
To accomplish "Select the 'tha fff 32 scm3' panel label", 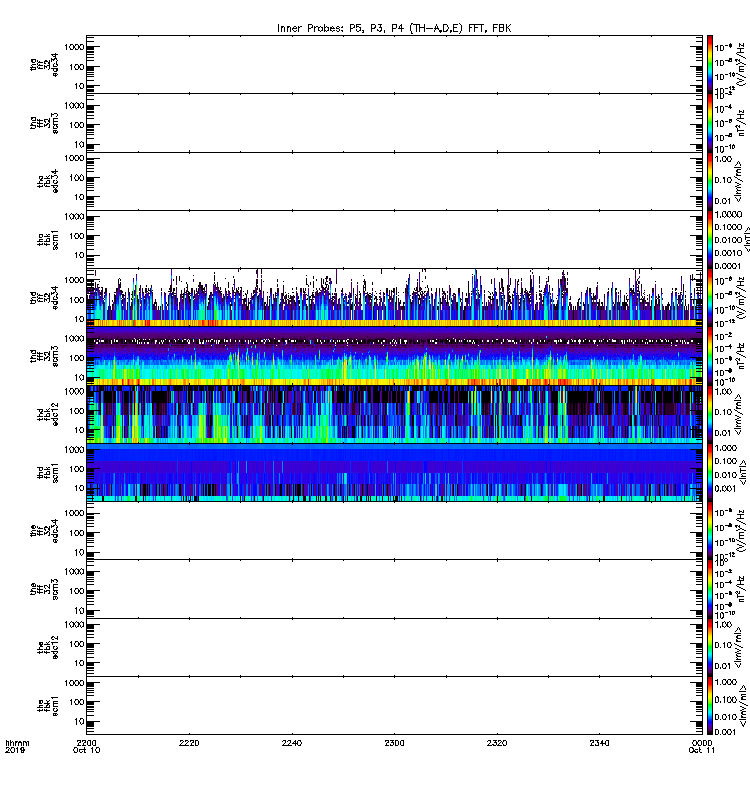I will (x=44, y=123).
